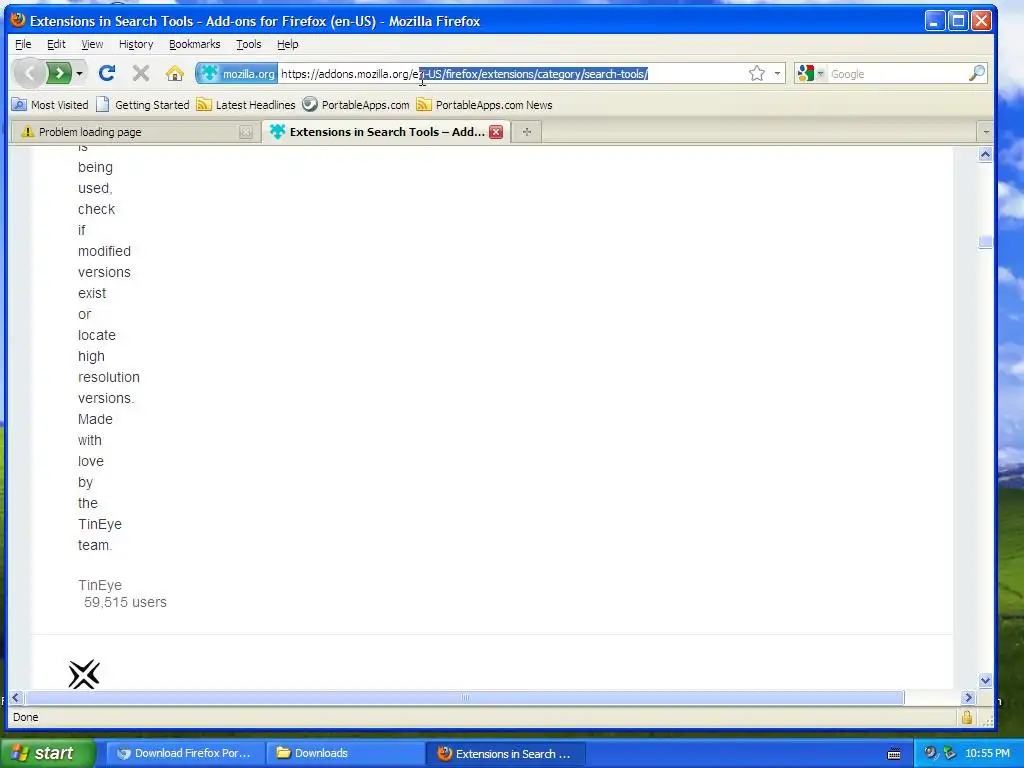Click the 59,515 users text
1024x768 pixels.
coord(125,602)
